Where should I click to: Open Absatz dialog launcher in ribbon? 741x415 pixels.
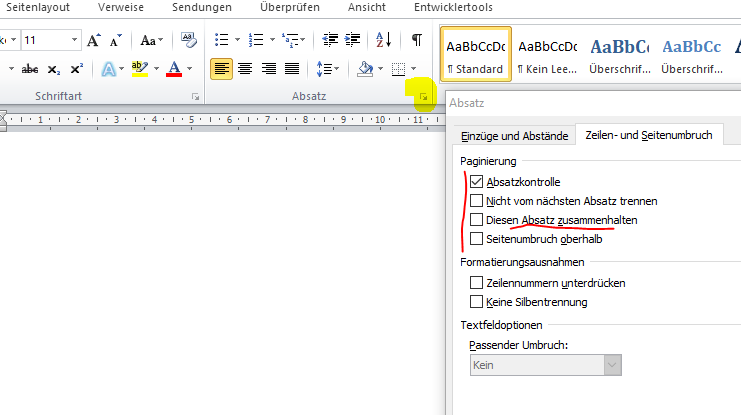423,97
